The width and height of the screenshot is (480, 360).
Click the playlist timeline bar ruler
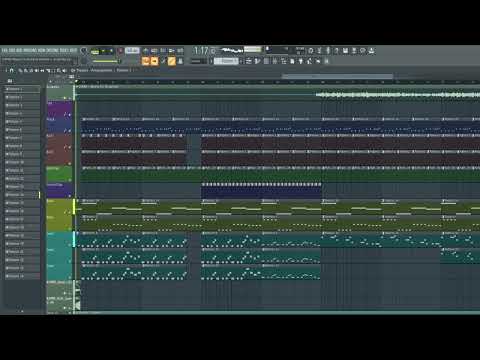click(x=277, y=82)
